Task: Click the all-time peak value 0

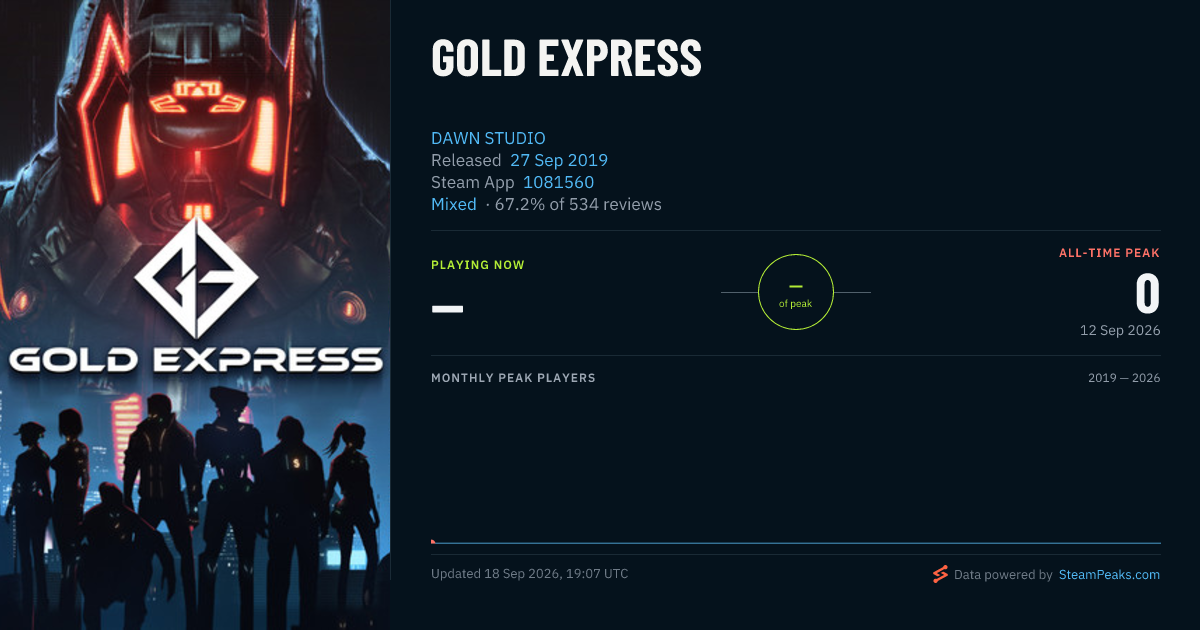Action: tap(1147, 294)
